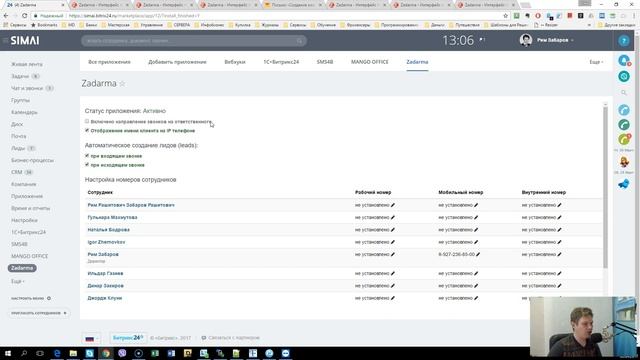
Task: Click the Сотрудник column header
Action: pos(100,192)
